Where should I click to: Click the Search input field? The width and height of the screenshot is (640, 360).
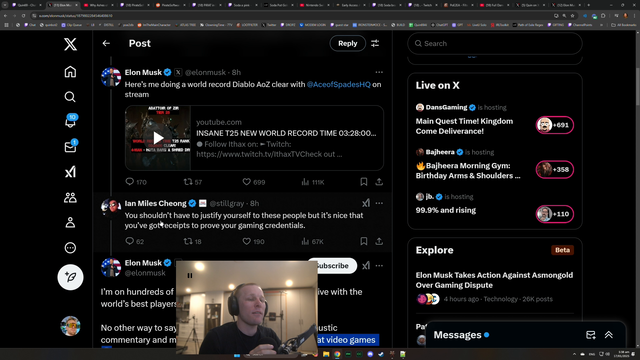(x=495, y=43)
